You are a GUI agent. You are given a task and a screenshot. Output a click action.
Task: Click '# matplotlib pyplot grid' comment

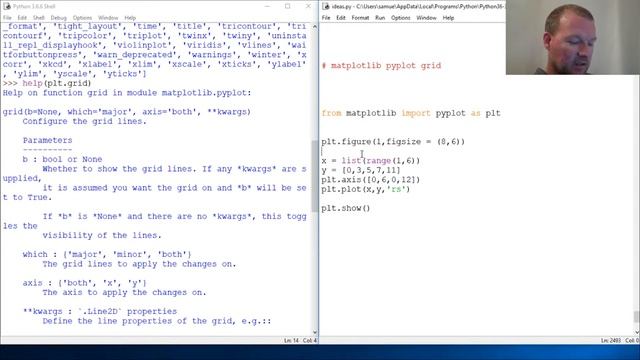[381, 65]
